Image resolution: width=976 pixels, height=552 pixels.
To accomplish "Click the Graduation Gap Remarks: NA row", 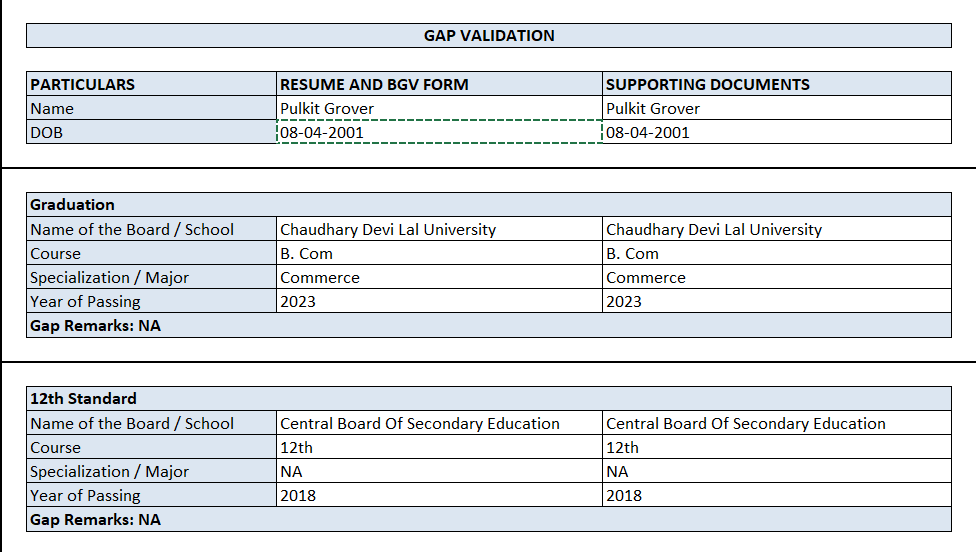I will click(489, 326).
